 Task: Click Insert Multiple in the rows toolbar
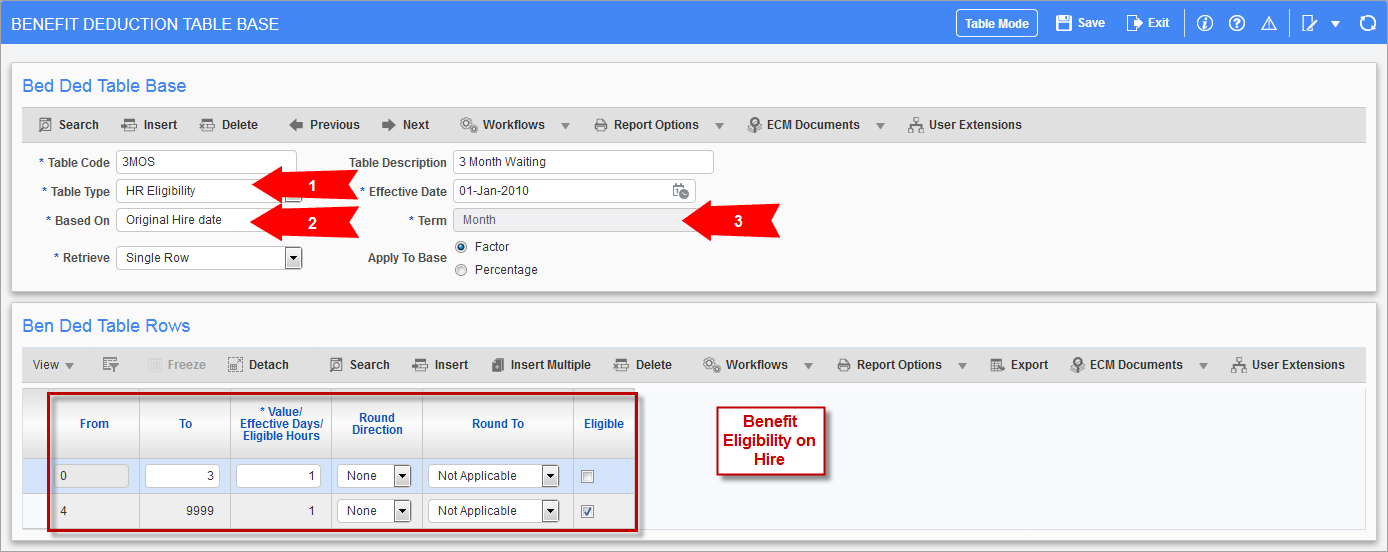(x=541, y=365)
